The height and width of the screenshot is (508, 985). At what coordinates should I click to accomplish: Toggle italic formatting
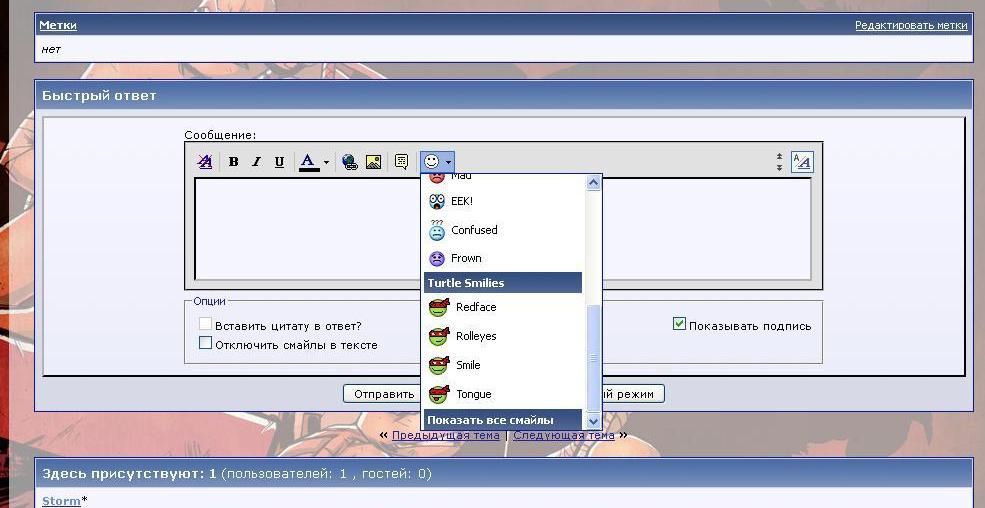[x=256, y=162]
